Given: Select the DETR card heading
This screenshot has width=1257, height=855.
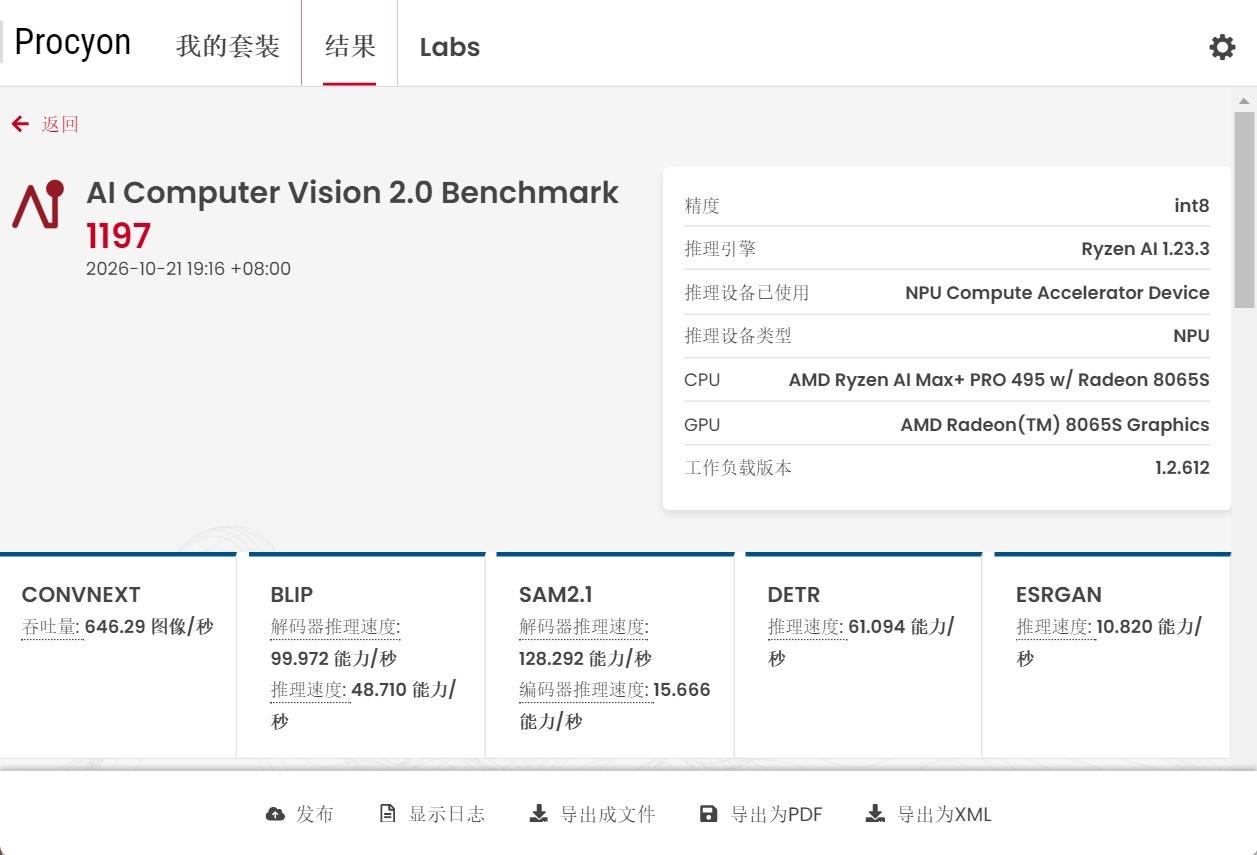Looking at the screenshot, I should pos(794,595).
